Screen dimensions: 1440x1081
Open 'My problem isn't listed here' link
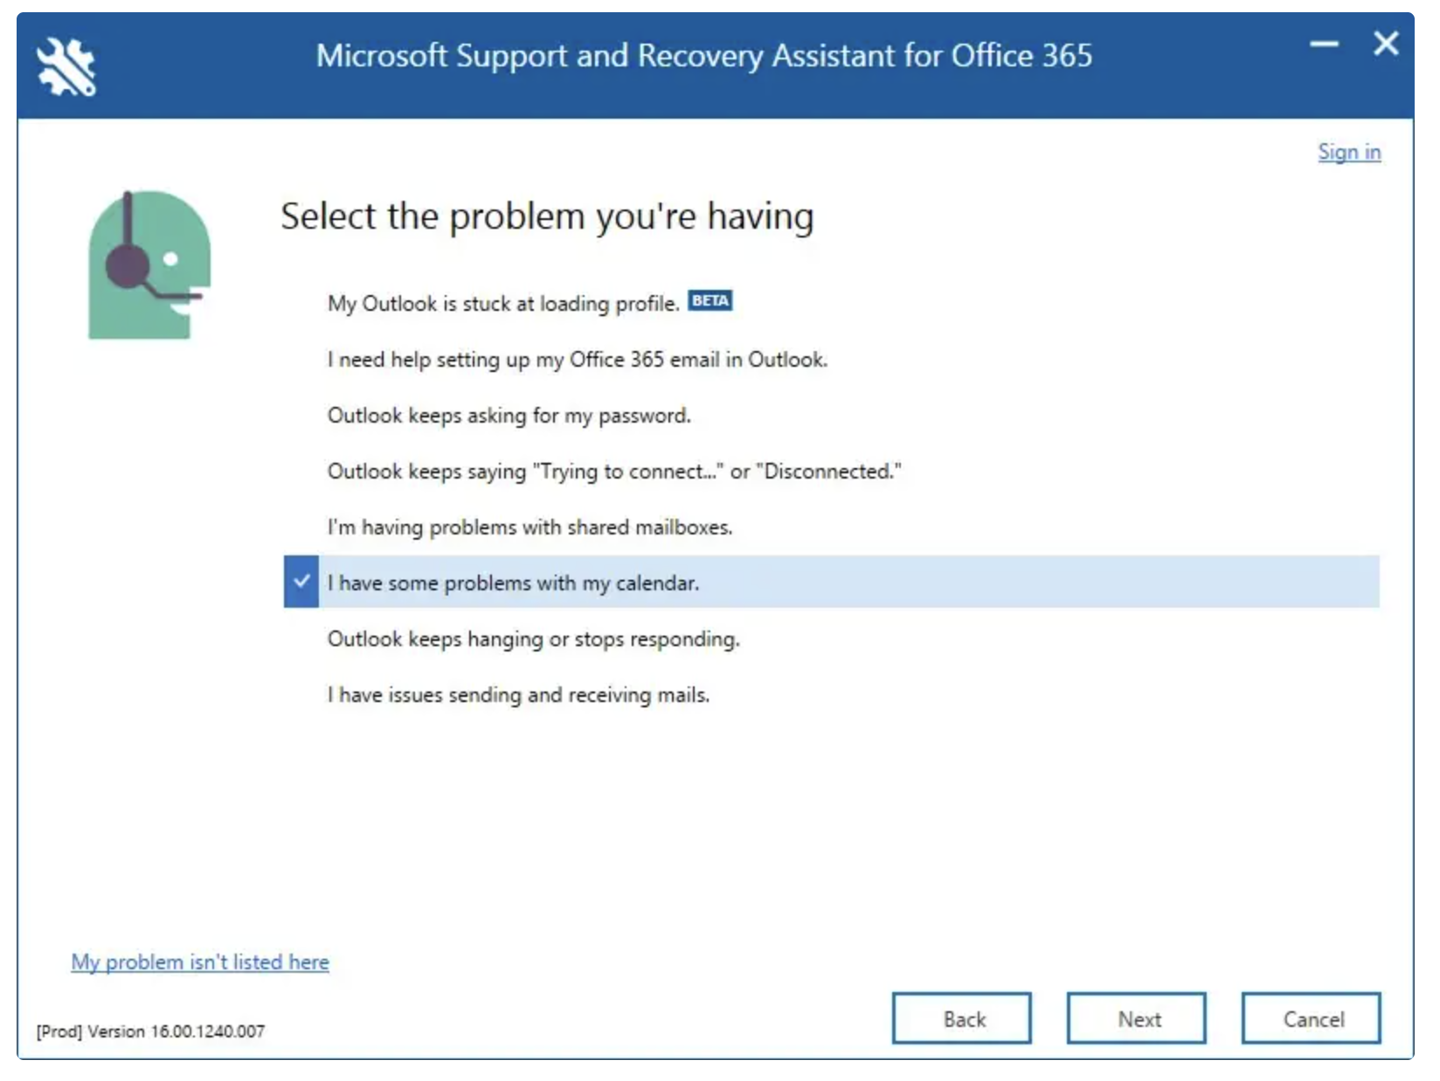[200, 962]
